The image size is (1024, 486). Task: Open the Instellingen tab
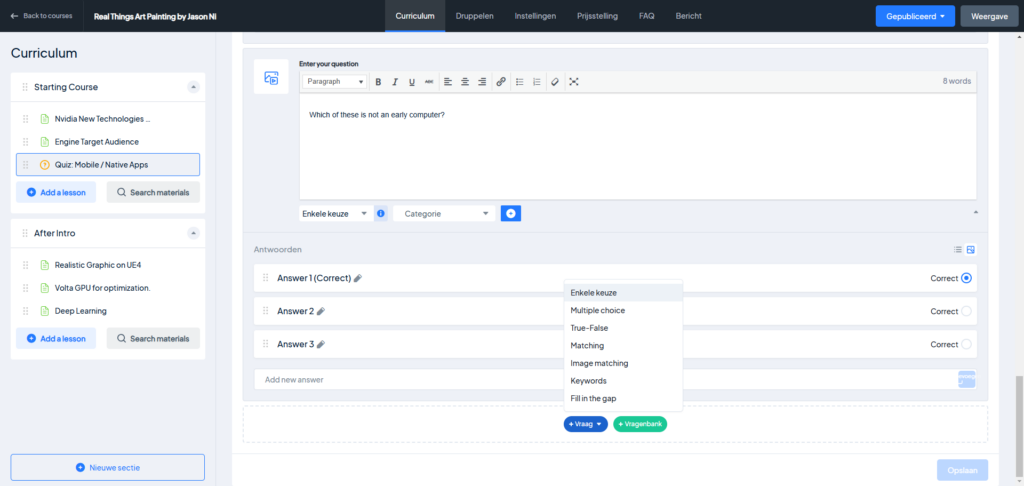(x=536, y=16)
